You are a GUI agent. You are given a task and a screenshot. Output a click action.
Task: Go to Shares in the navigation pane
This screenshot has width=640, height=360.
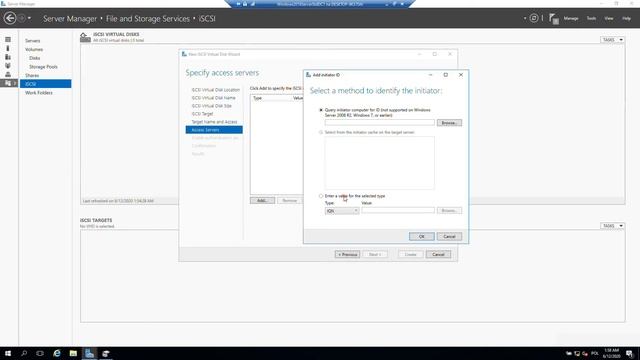pos(32,76)
